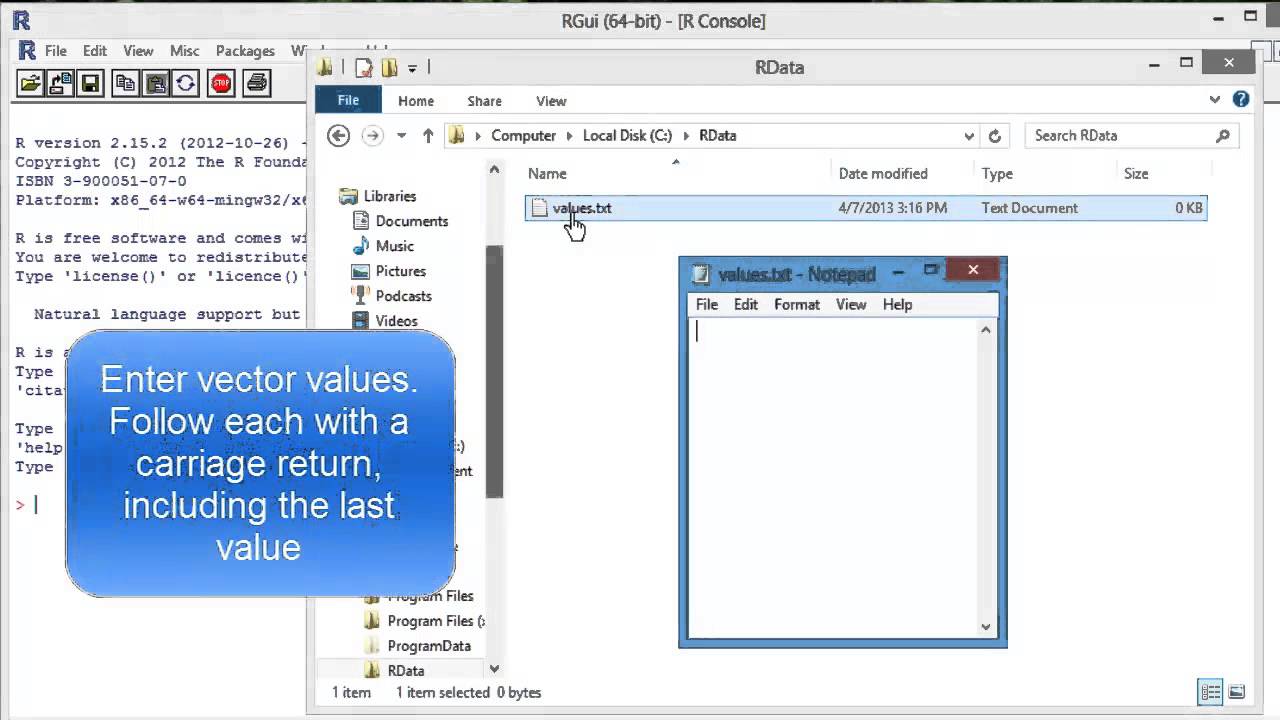The height and width of the screenshot is (720, 1280).
Task: Open Program Files folder in navigation pane
Action: (x=430, y=596)
